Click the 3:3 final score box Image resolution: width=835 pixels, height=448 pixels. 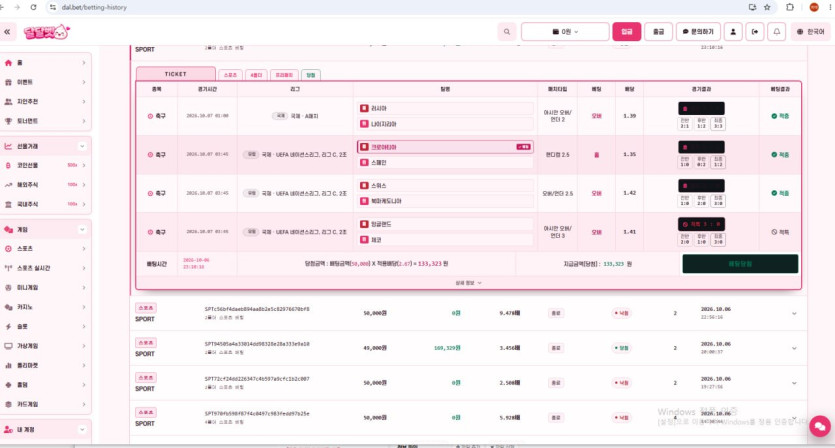tap(718, 124)
